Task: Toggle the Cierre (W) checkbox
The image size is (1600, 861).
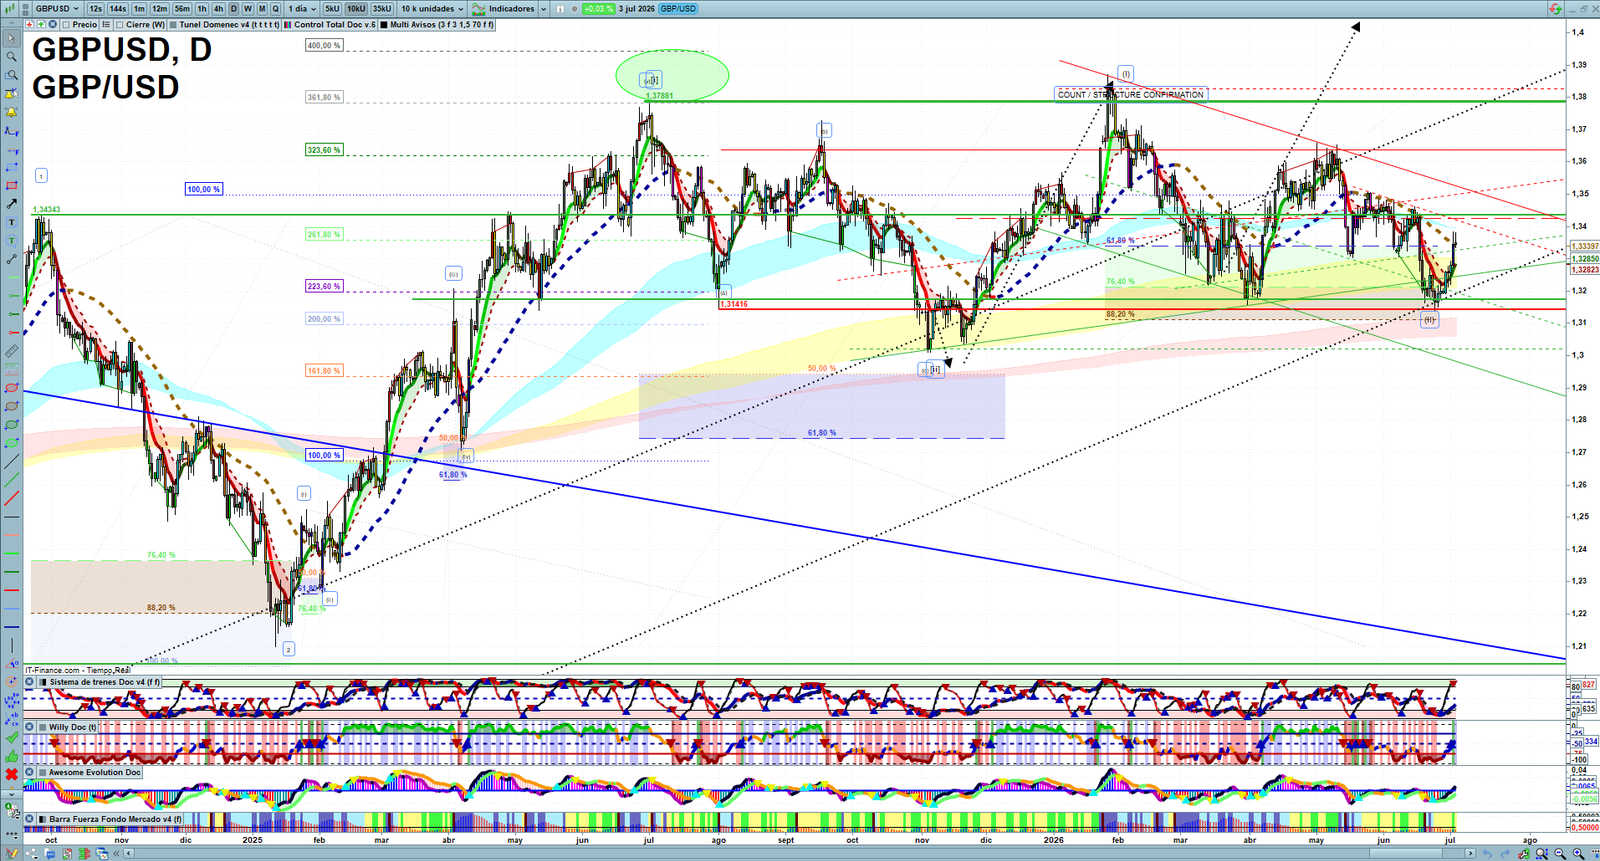Action: 119,24
